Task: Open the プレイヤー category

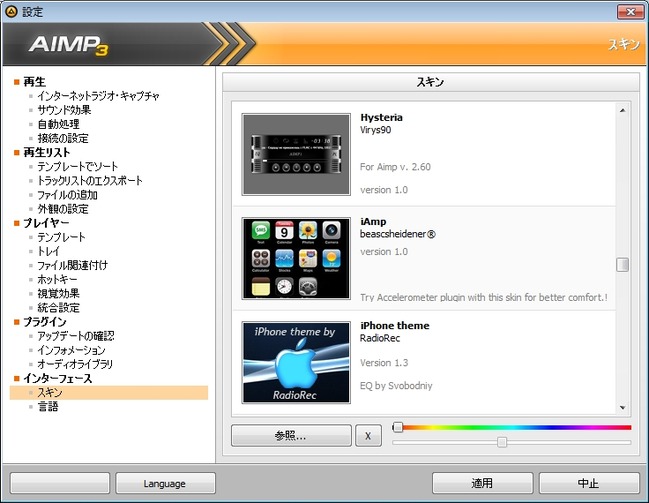Action: 46,223
